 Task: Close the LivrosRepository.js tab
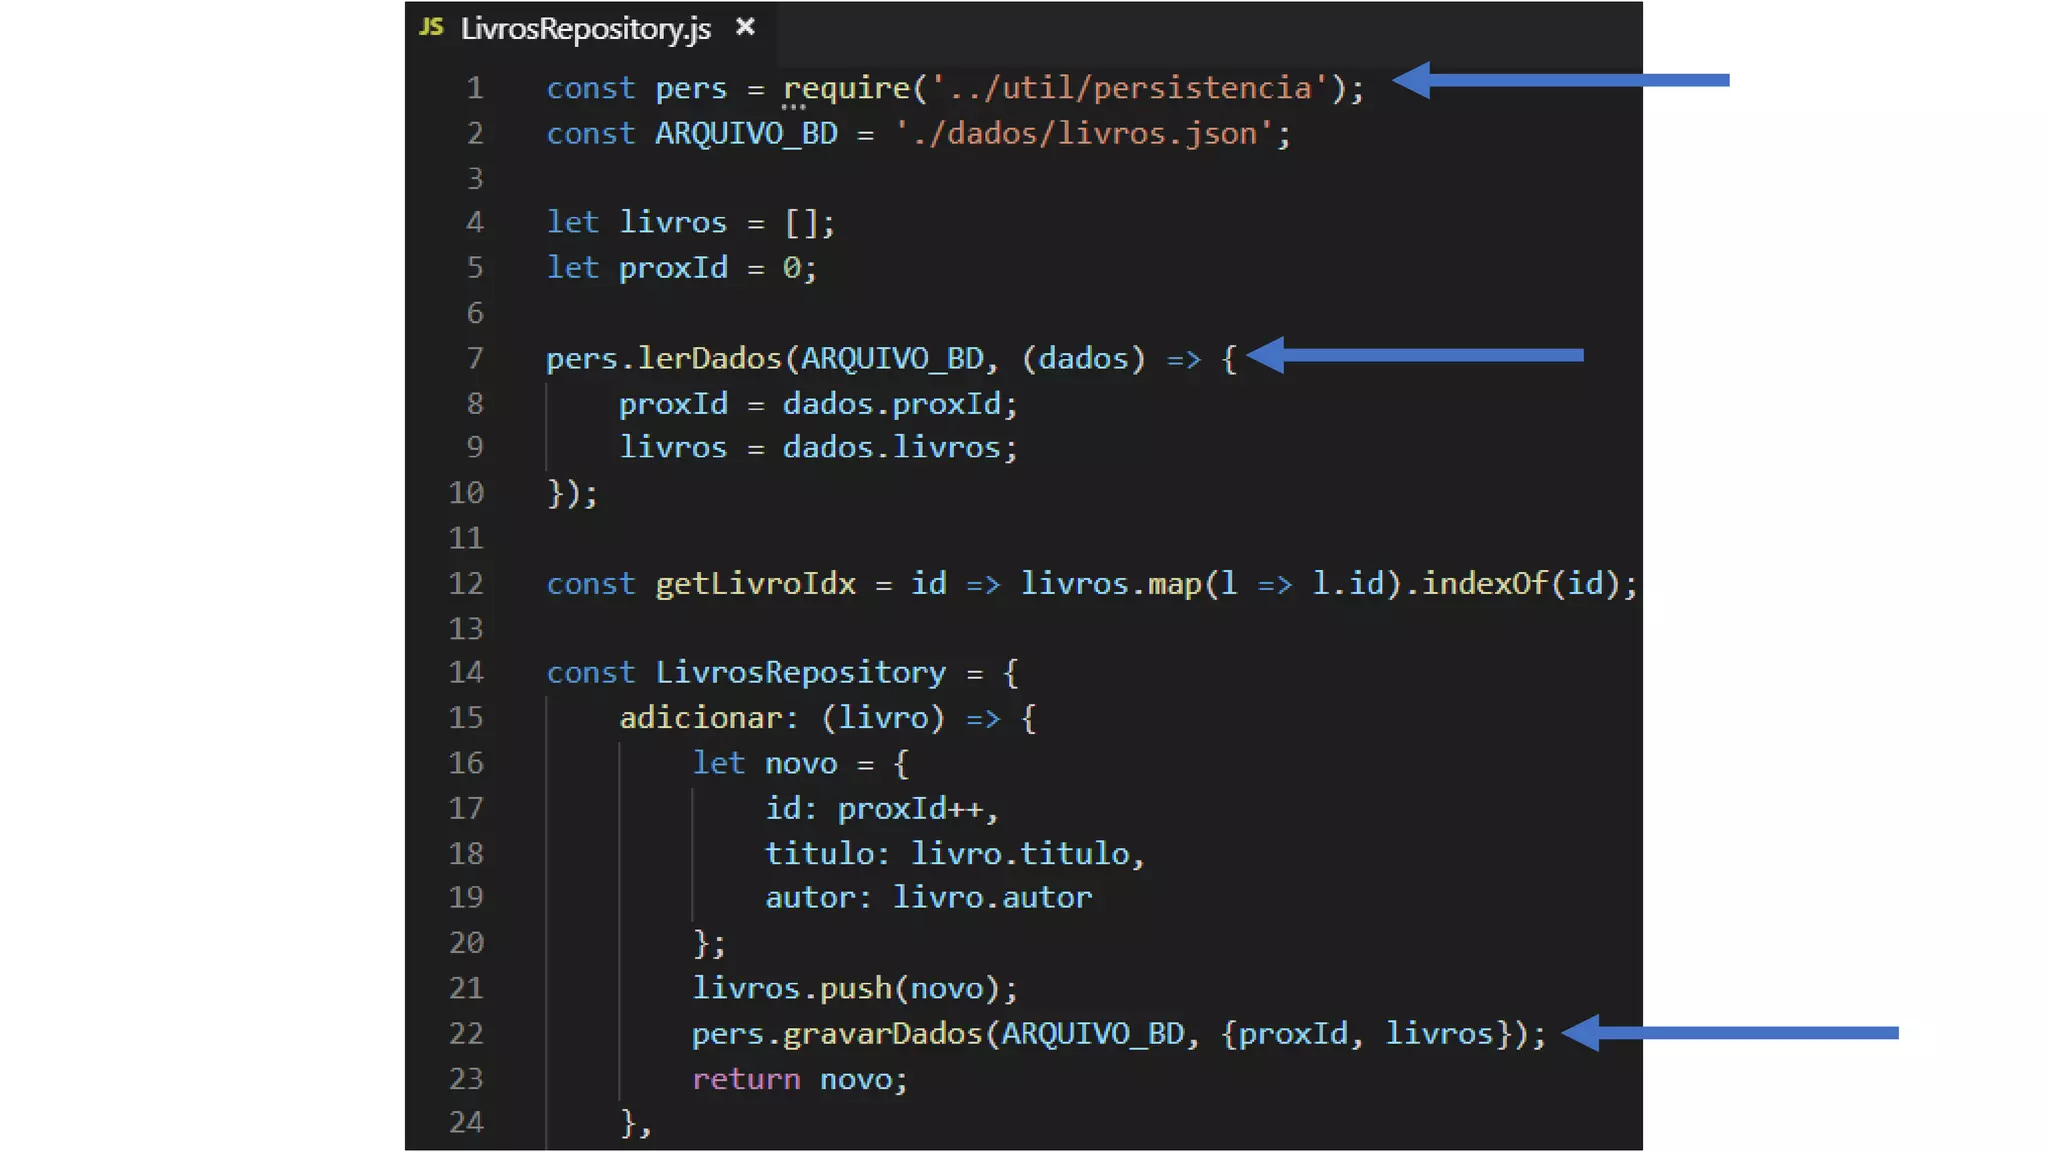(x=745, y=27)
